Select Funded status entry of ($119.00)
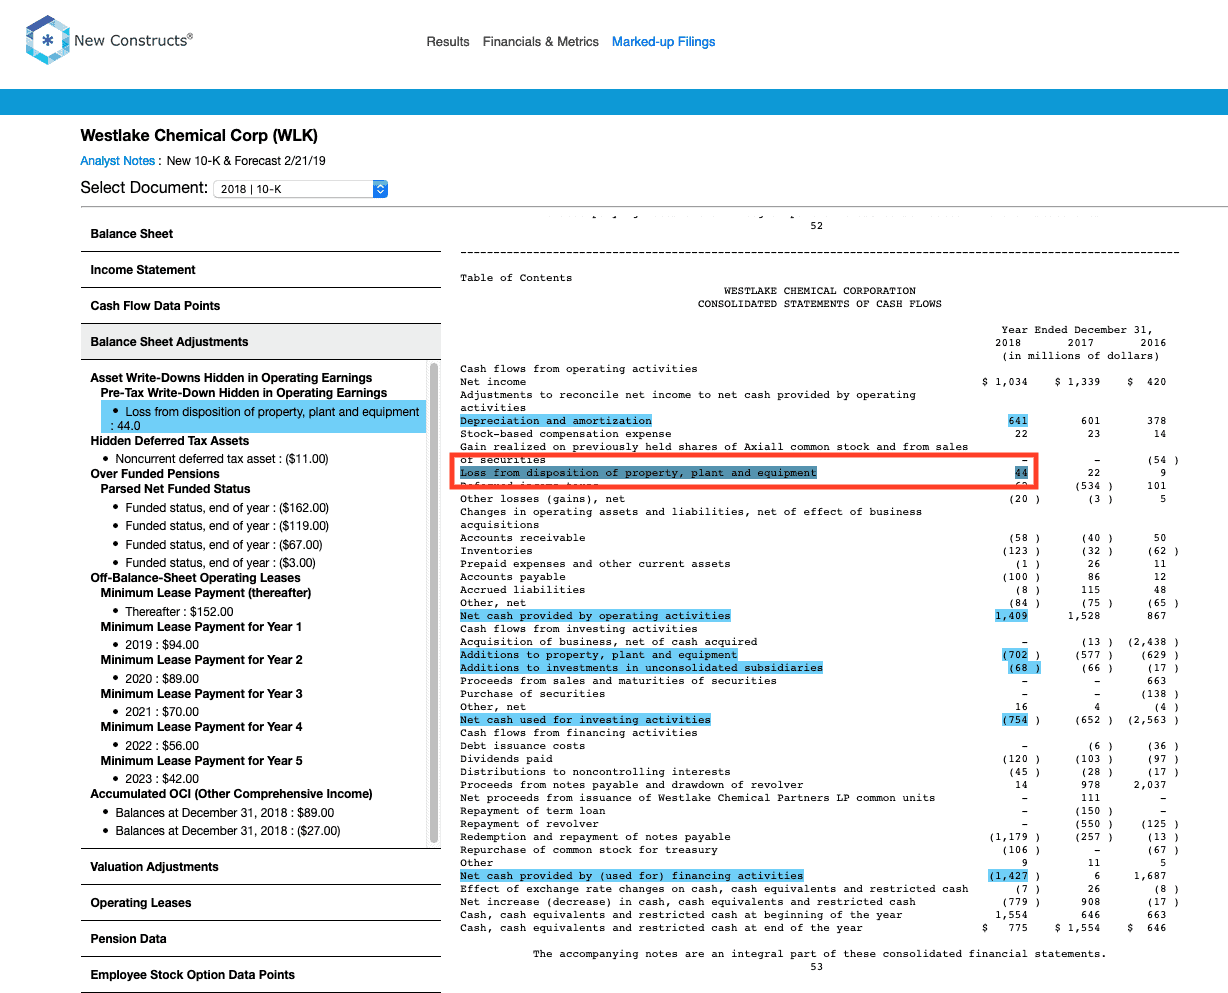Viewport: 1228px width, 993px height. (227, 526)
